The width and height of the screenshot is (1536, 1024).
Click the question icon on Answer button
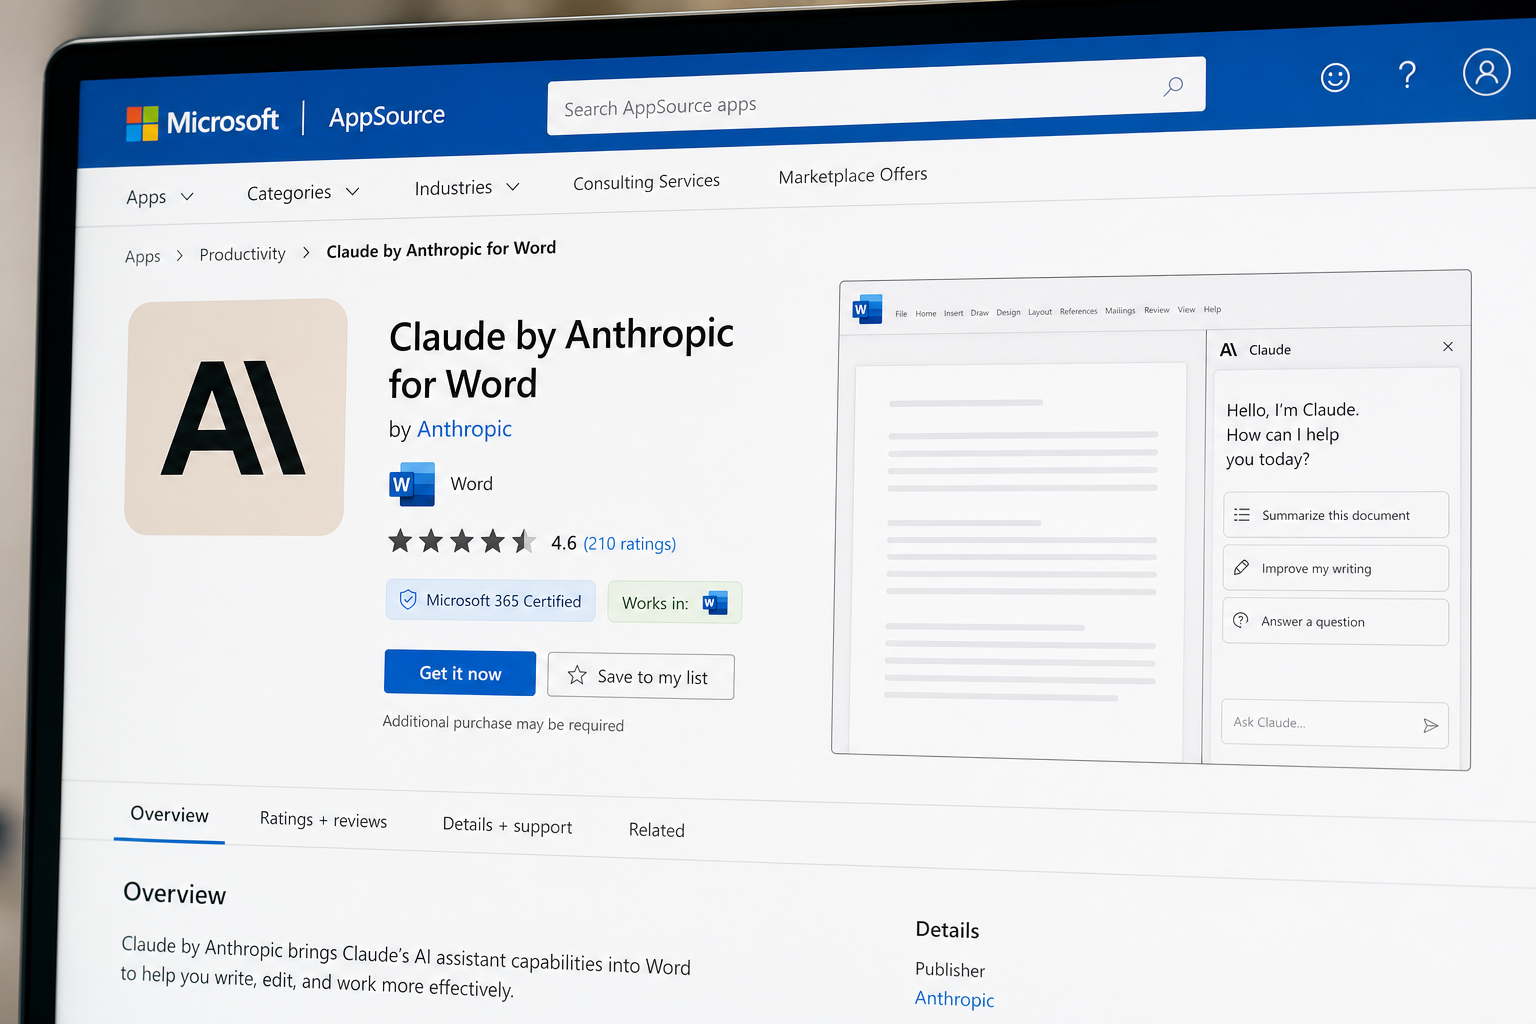[x=1241, y=620]
